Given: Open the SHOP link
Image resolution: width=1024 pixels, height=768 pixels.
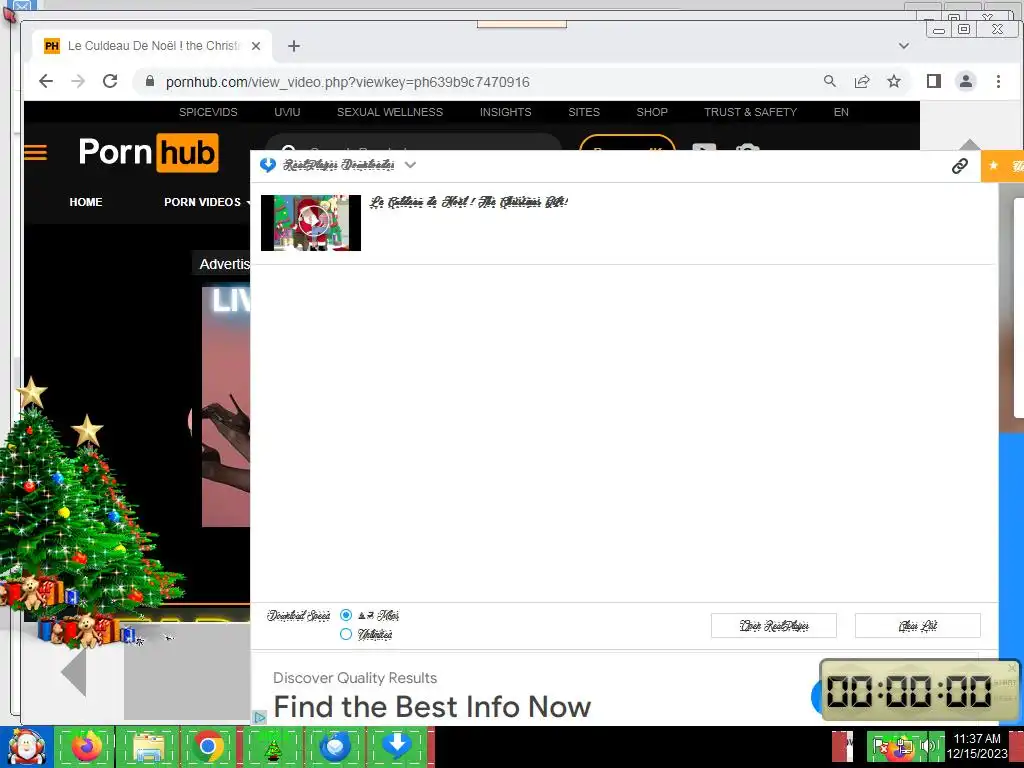Looking at the screenshot, I should click(652, 112).
